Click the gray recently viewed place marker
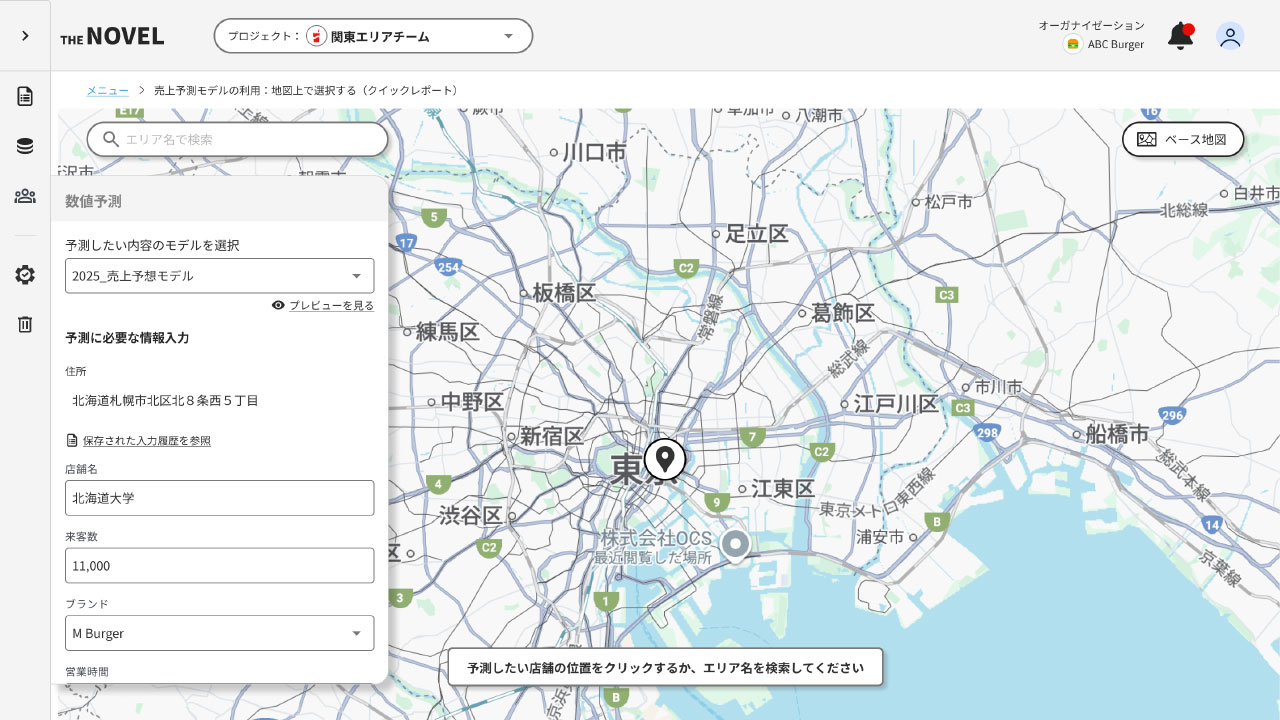 [735, 544]
